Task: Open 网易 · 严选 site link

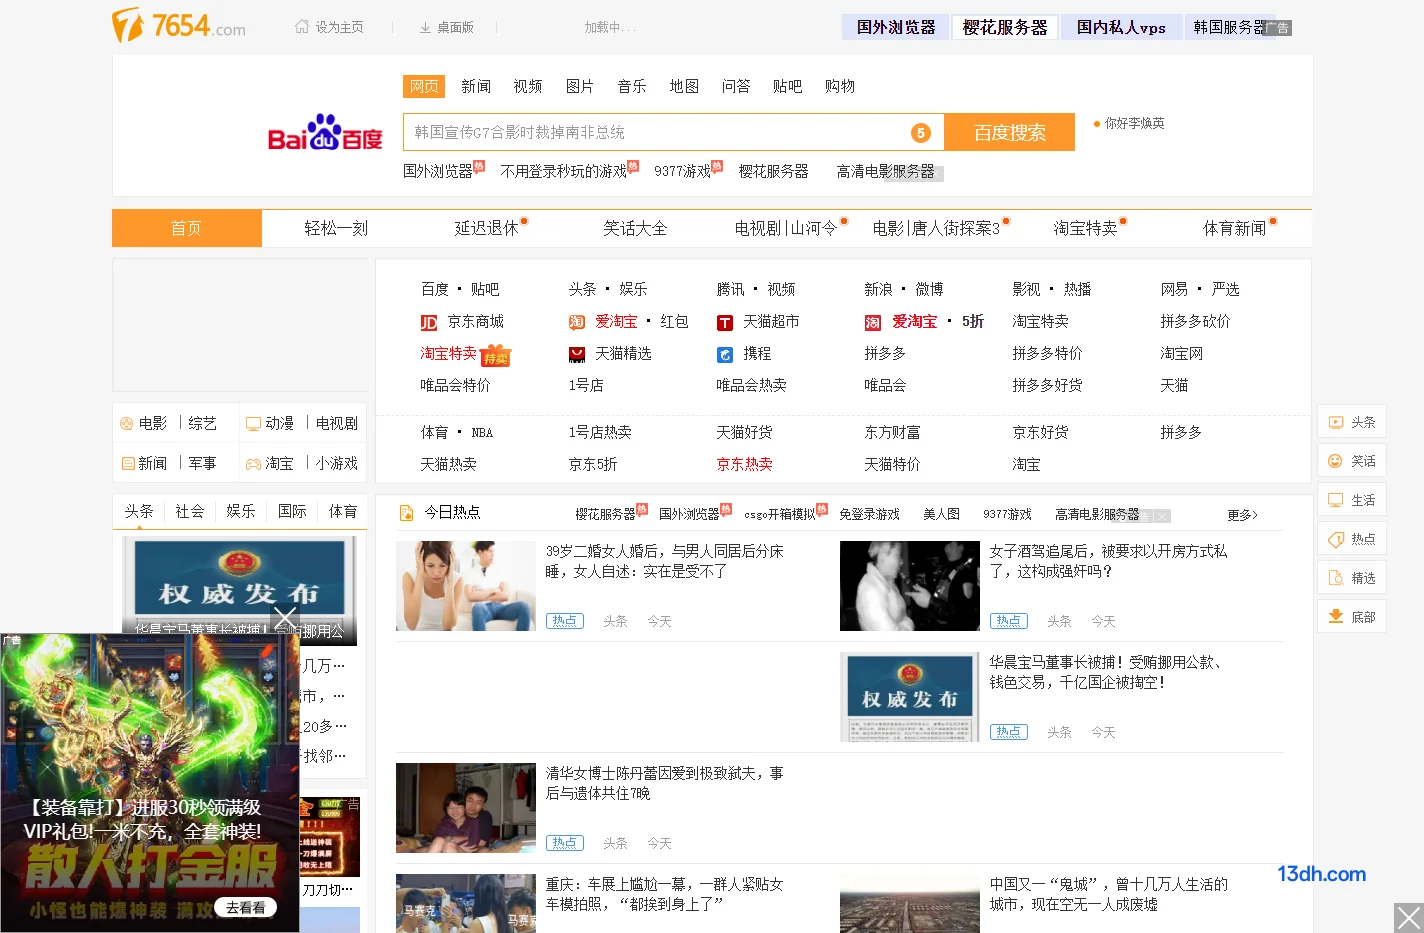Action: 1200,290
